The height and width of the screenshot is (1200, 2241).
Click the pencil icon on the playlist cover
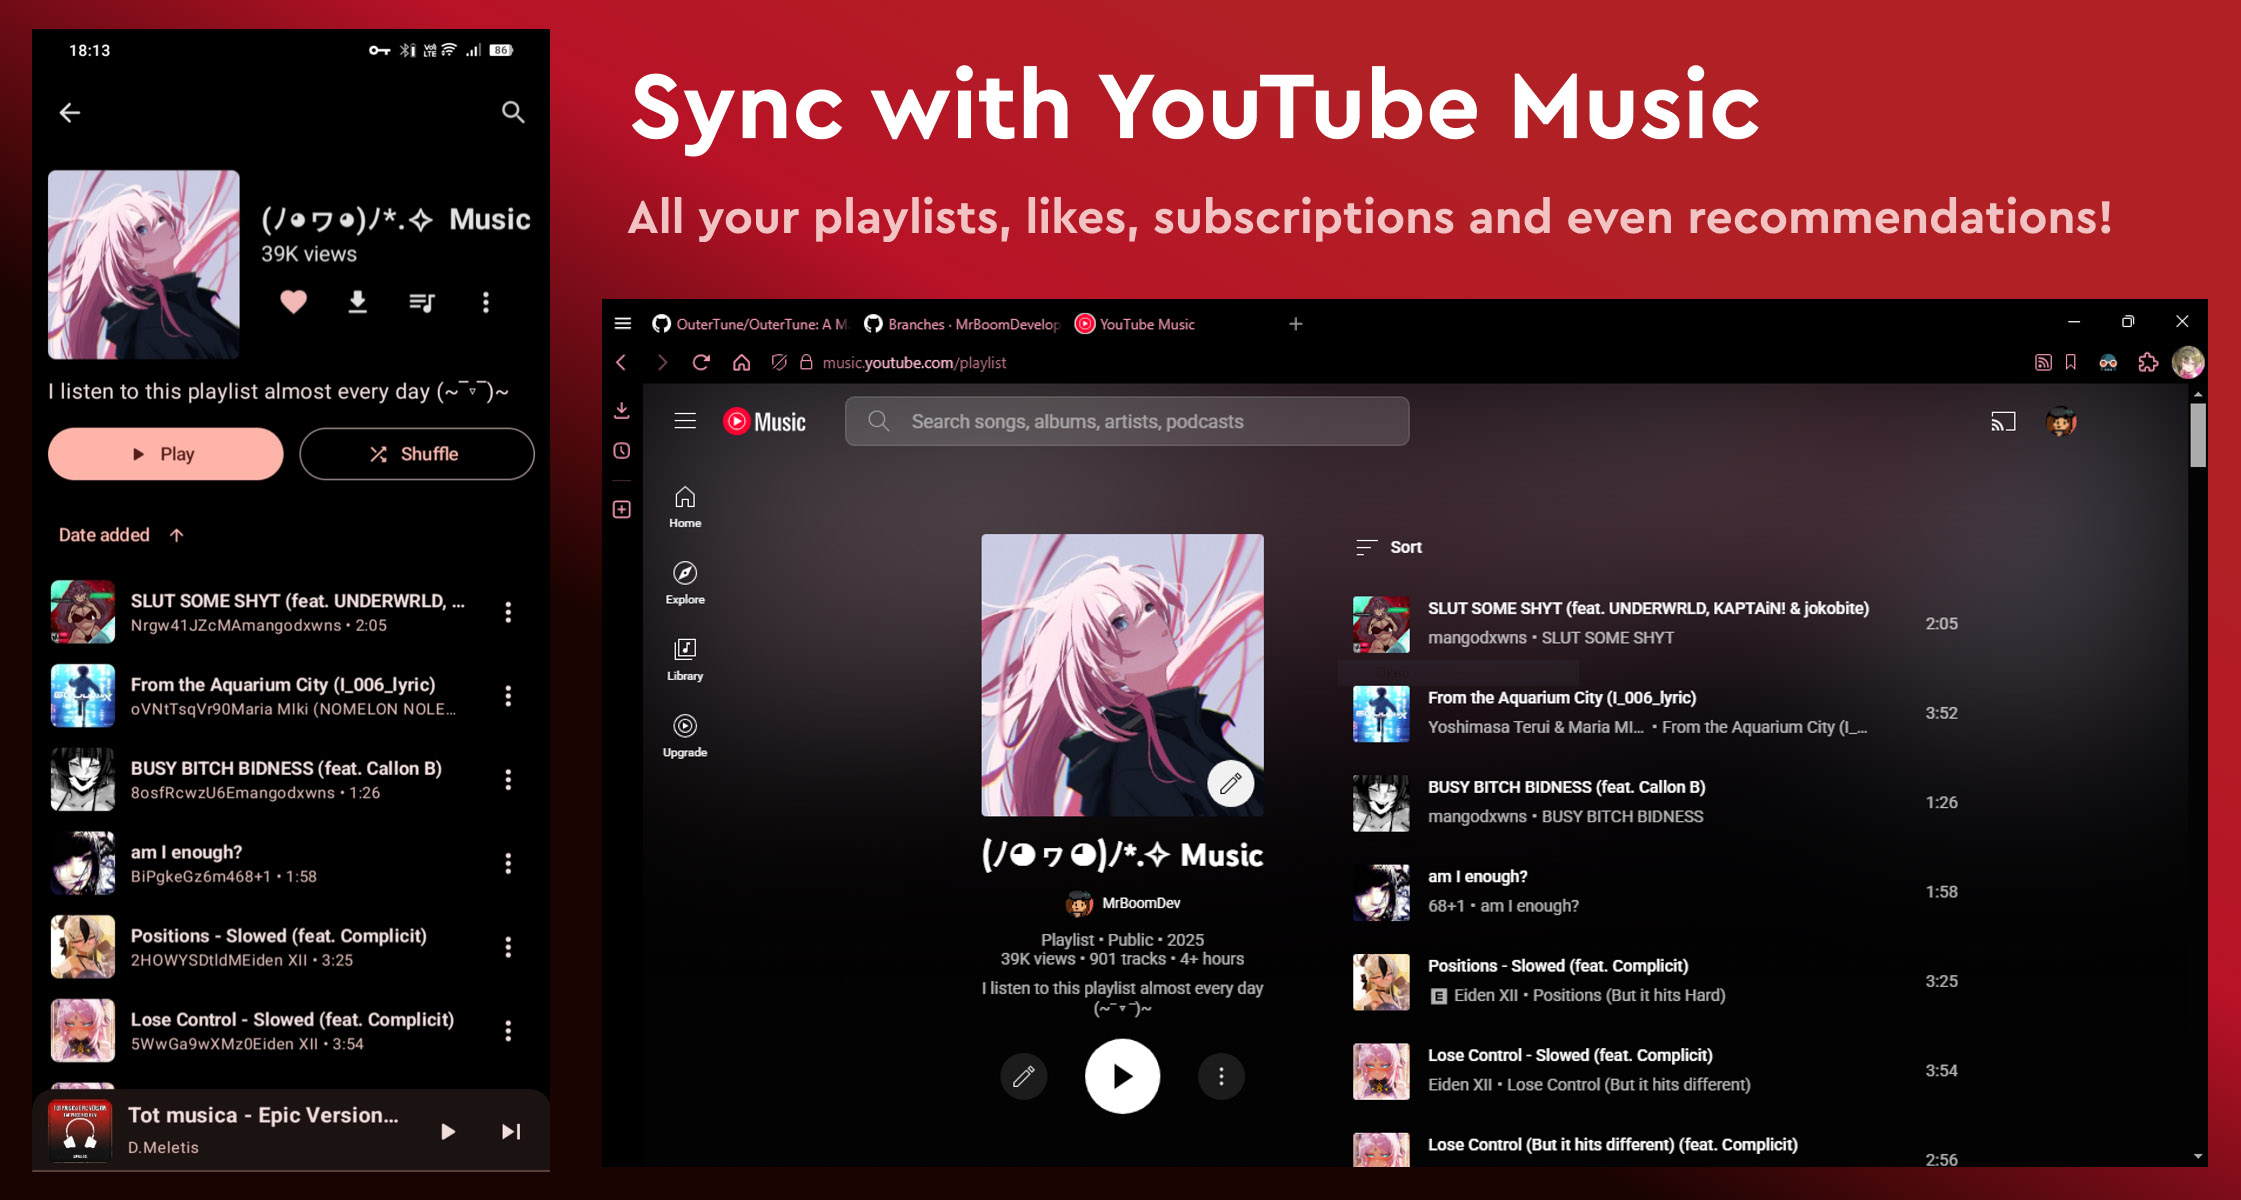1231,784
